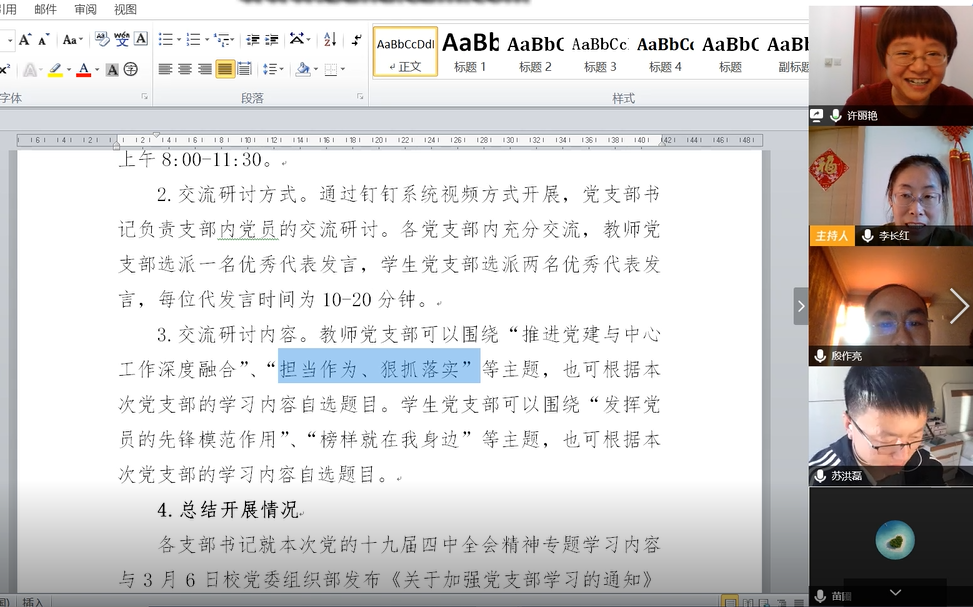Toggle justify alignment button
973x607 pixels.
225,69
